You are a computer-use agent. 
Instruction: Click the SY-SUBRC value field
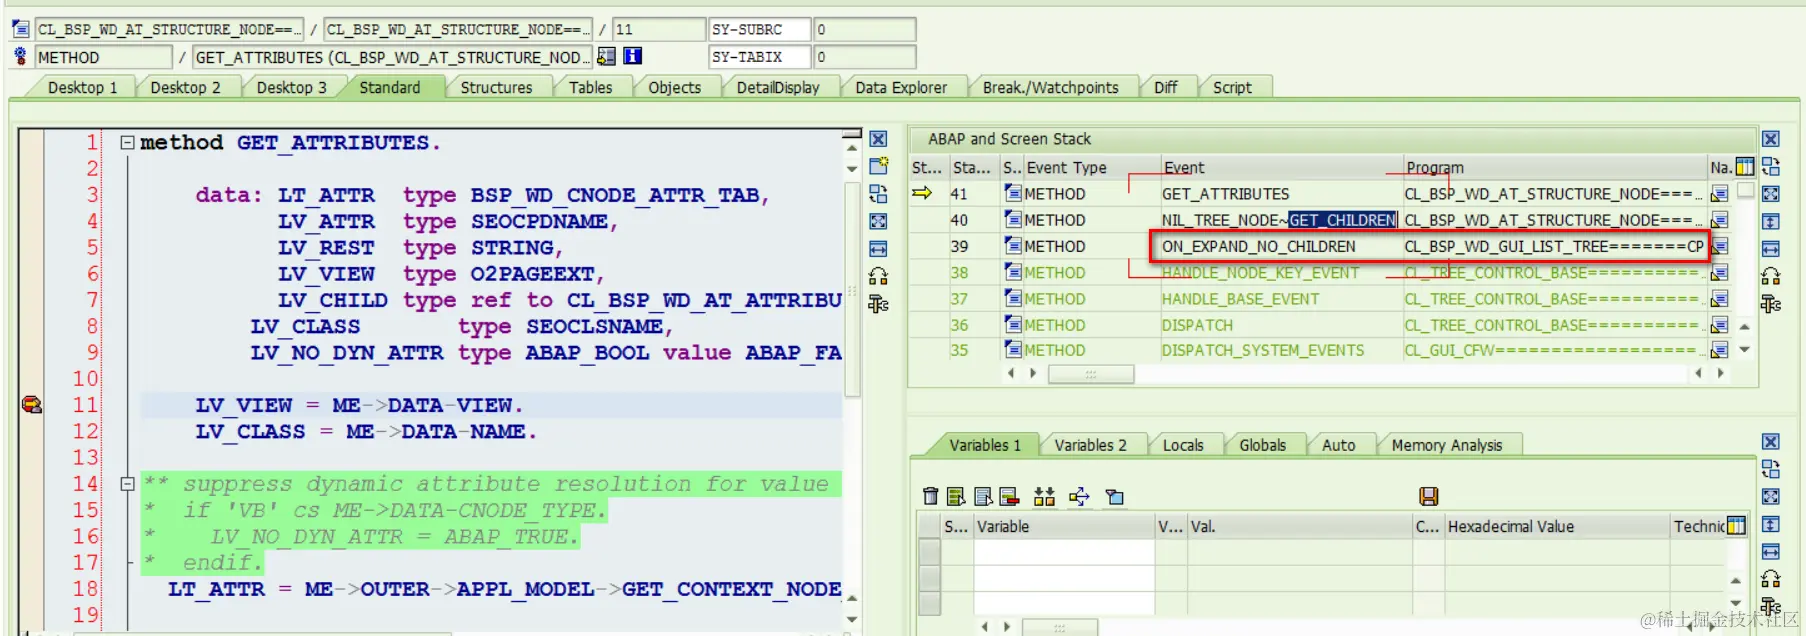[x=864, y=29]
